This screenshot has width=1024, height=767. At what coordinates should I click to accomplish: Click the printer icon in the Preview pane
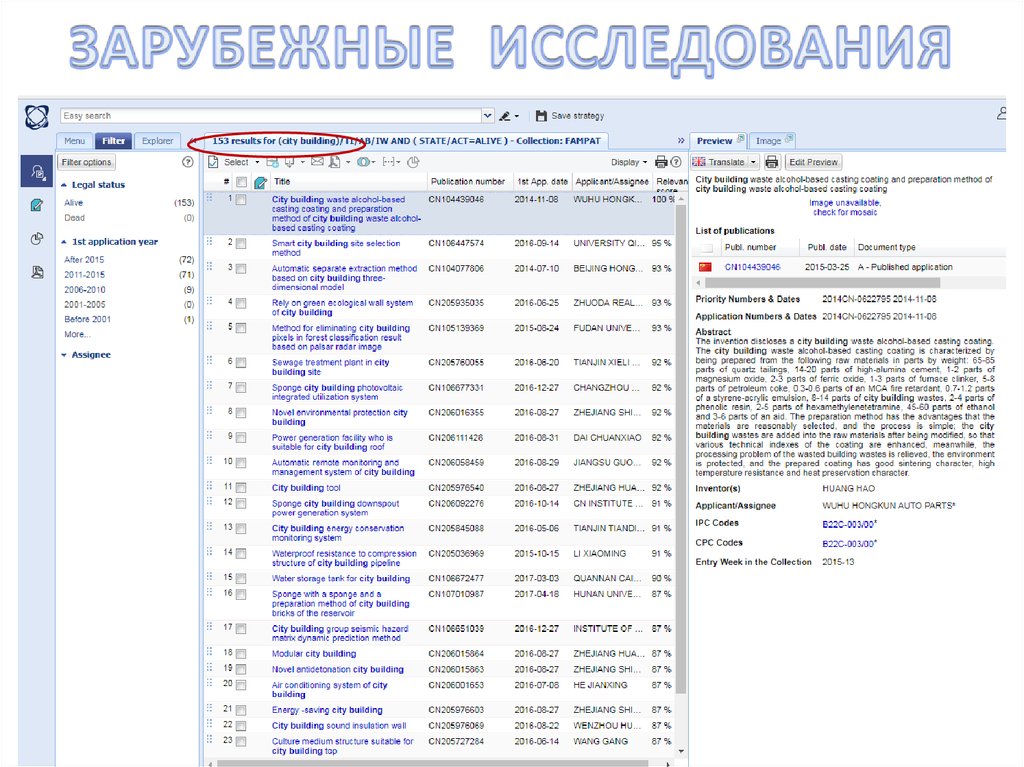[771, 162]
